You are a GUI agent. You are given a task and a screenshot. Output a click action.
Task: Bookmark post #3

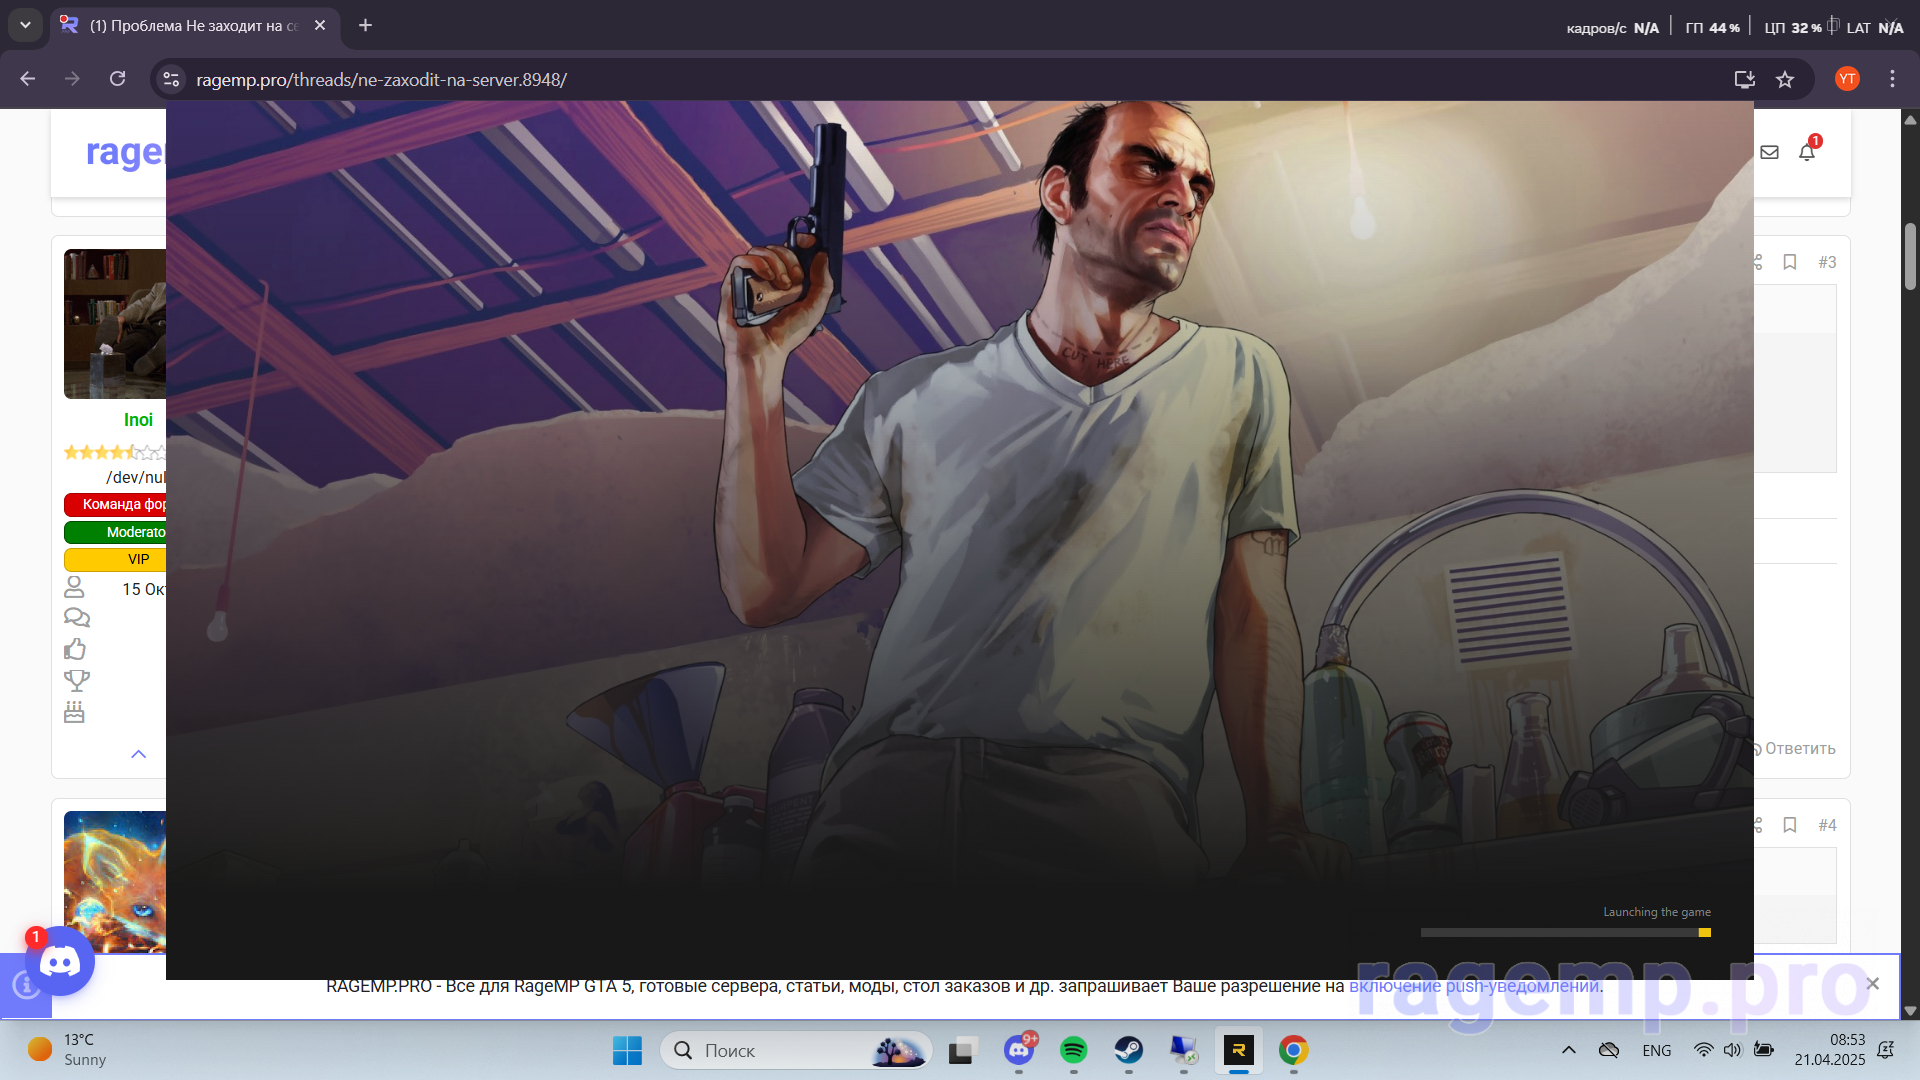pos(1790,262)
